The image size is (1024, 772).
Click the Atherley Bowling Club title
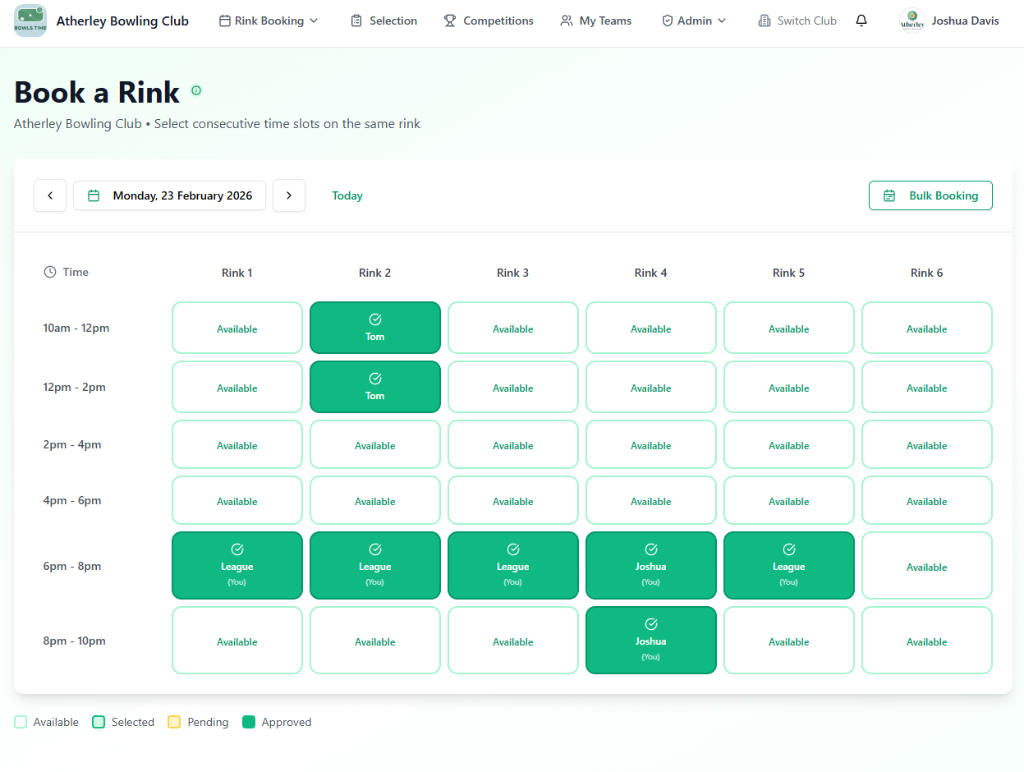[x=122, y=21]
